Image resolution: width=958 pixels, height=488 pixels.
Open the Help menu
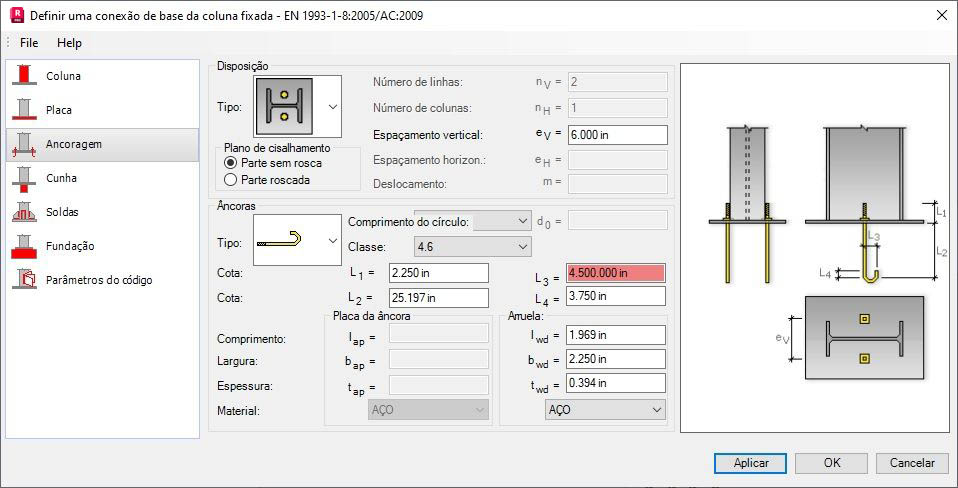[69, 43]
